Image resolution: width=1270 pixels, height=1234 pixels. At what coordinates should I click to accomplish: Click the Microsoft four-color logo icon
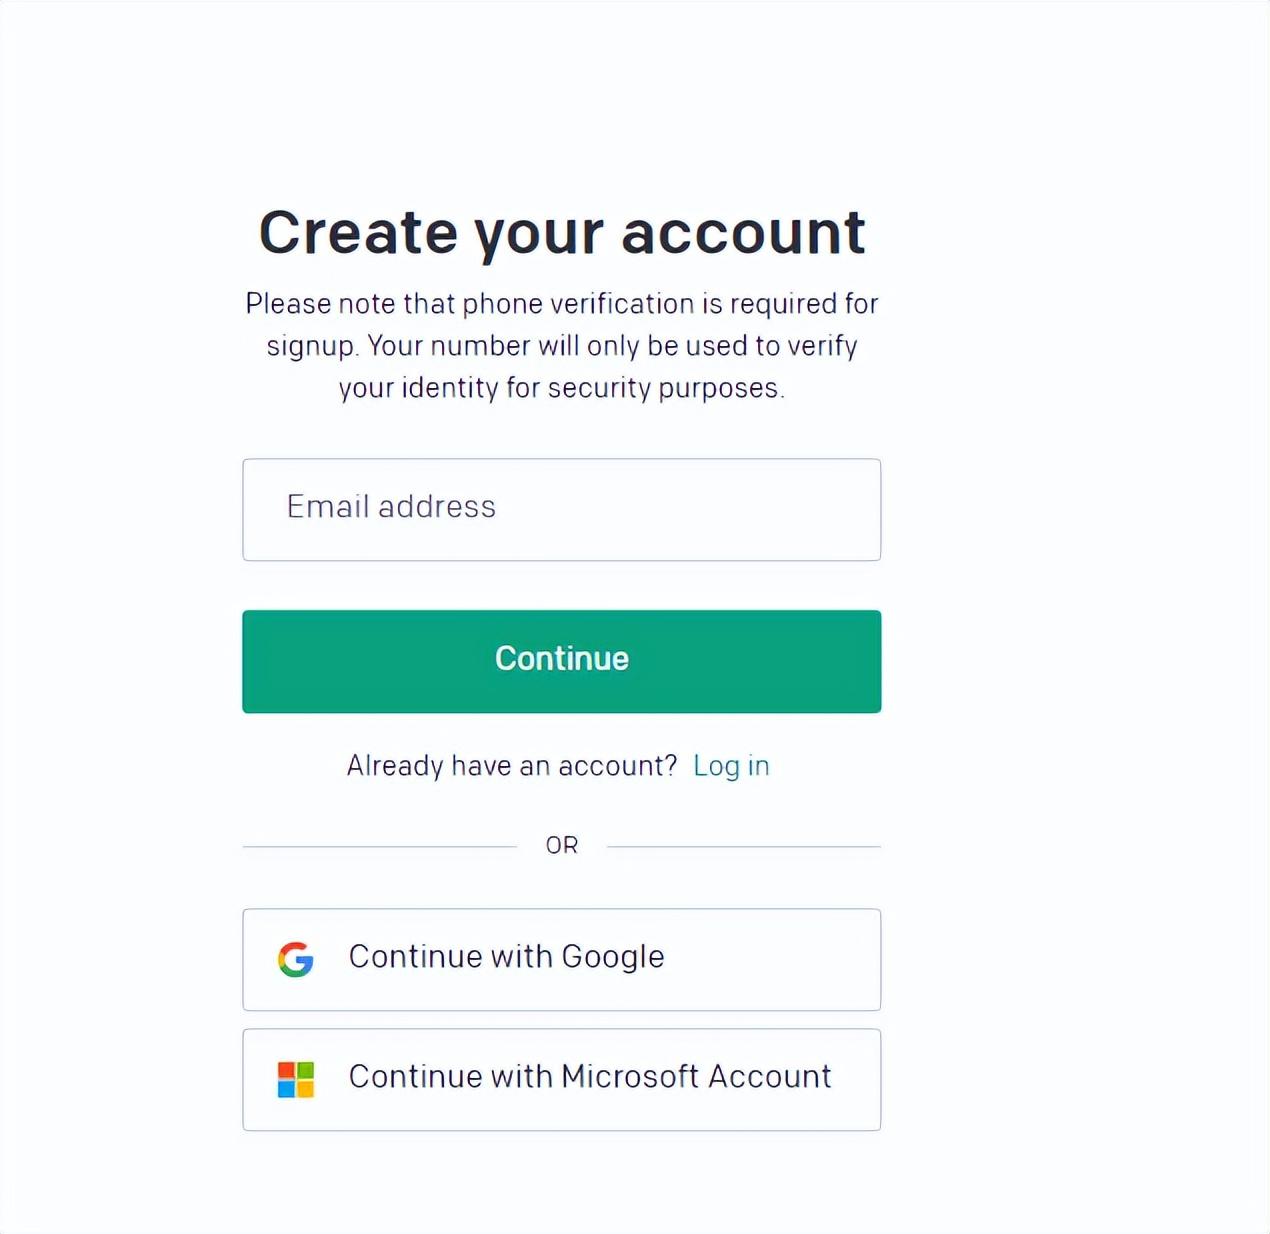coord(296,1079)
